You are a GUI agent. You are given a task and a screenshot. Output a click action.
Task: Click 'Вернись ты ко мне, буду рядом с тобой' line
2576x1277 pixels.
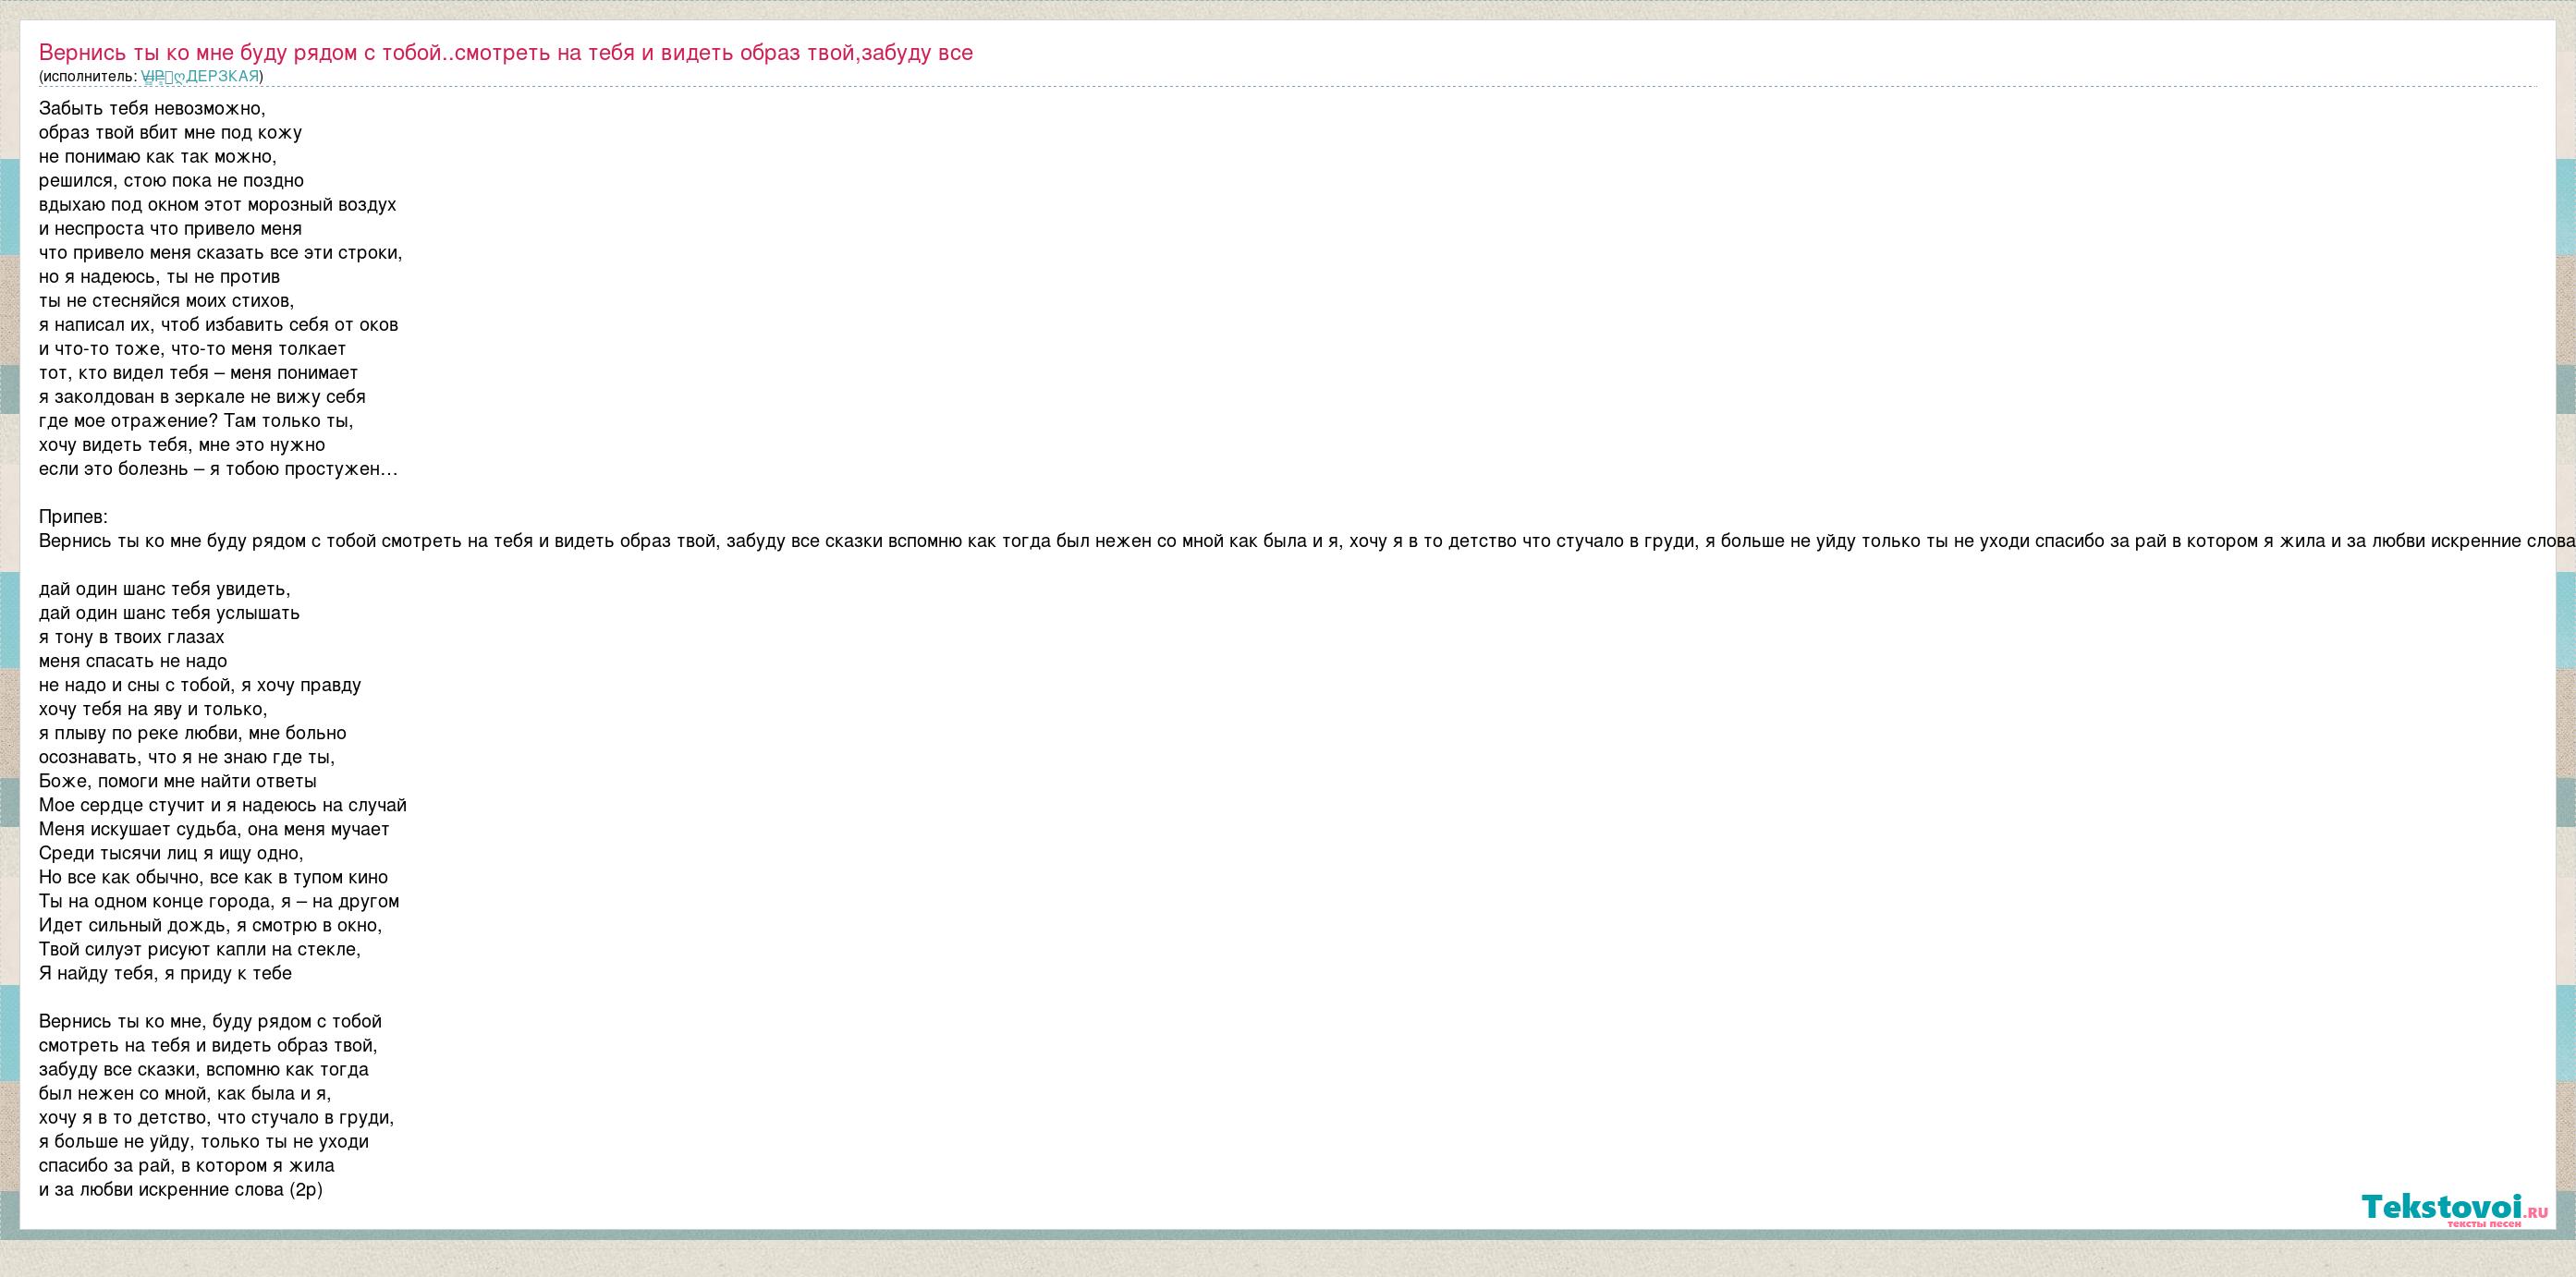(x=210, y=1021)
